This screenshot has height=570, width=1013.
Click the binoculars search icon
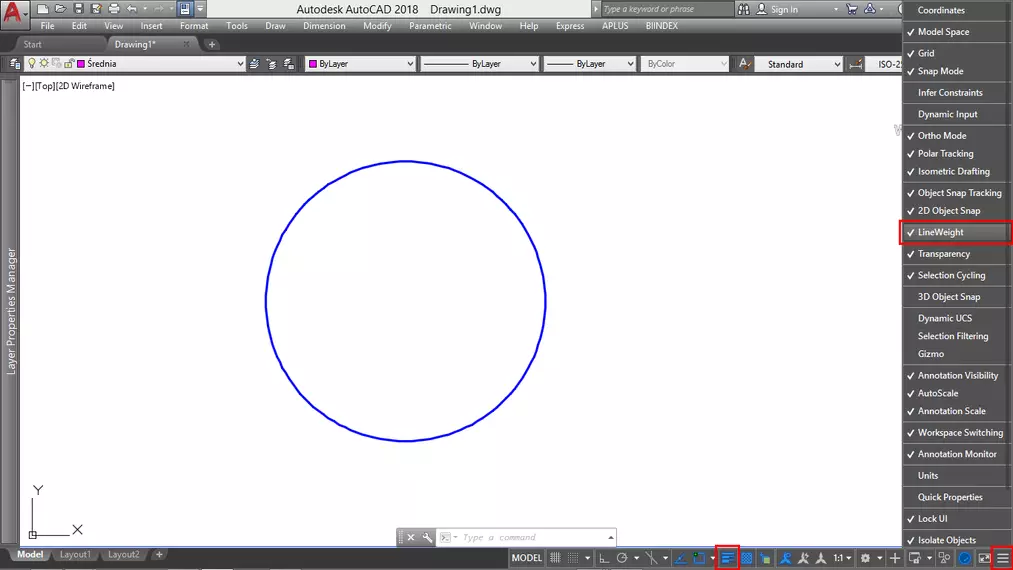[744, 9]
